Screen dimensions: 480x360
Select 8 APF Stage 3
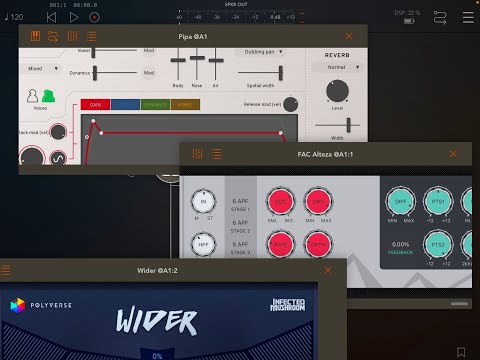240,248
